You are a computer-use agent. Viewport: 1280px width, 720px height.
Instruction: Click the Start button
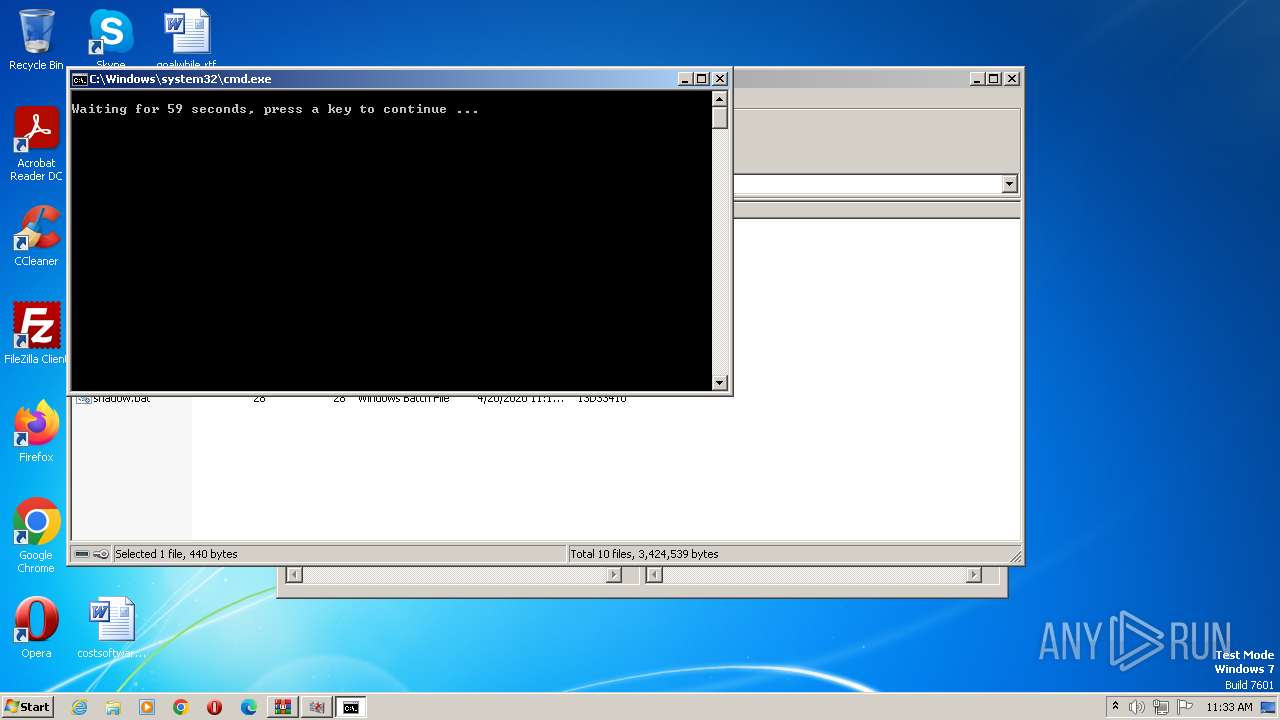(x=27, y=707)
